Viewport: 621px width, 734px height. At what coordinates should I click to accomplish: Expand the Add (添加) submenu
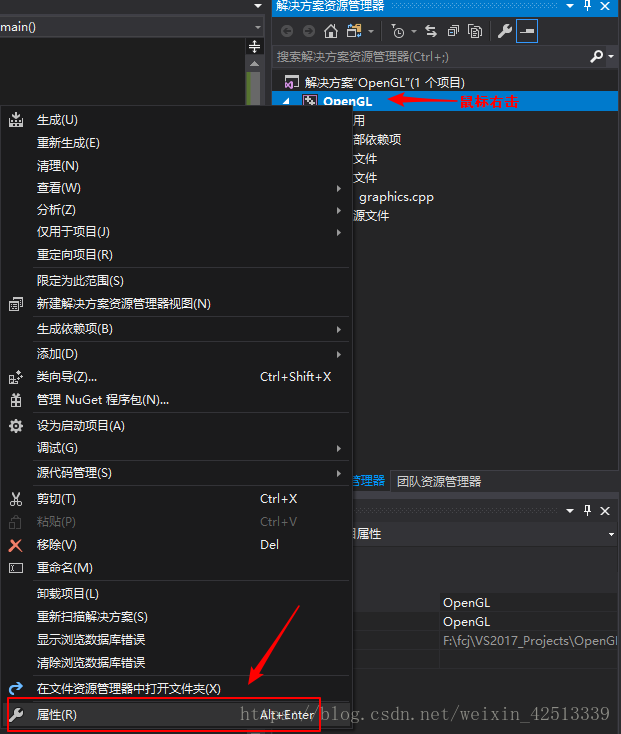point(176,354)
